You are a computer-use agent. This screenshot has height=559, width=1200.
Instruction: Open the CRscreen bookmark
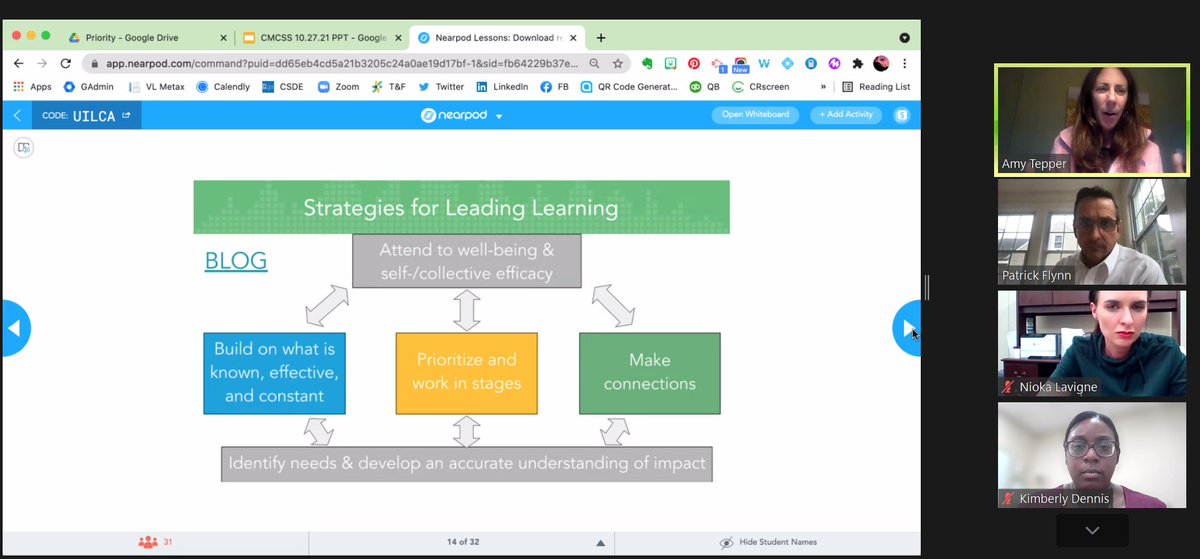(761, 87)
